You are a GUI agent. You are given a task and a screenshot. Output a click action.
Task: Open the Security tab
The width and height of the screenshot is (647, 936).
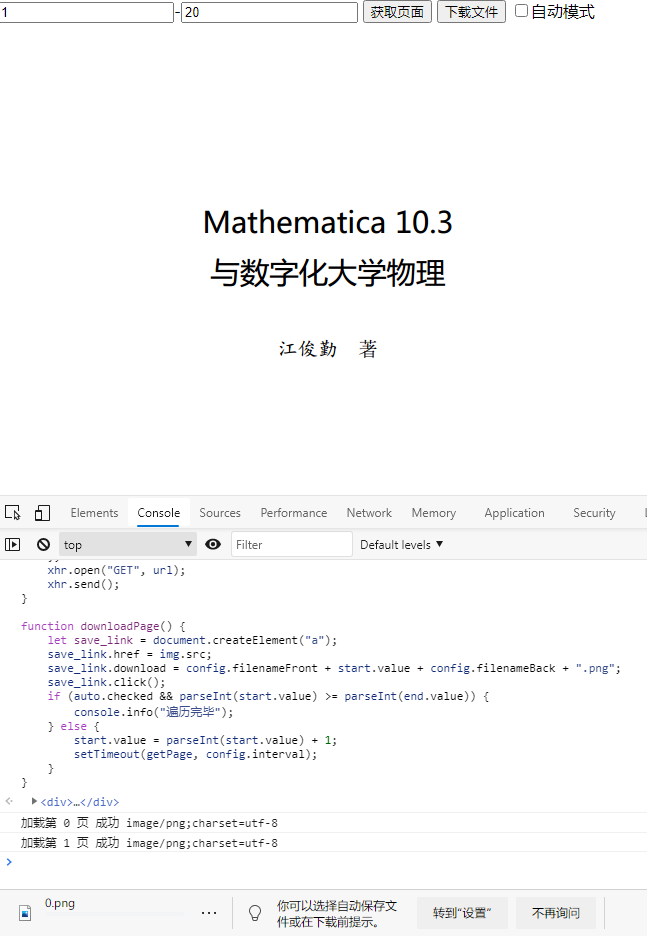tap(594, 513)
